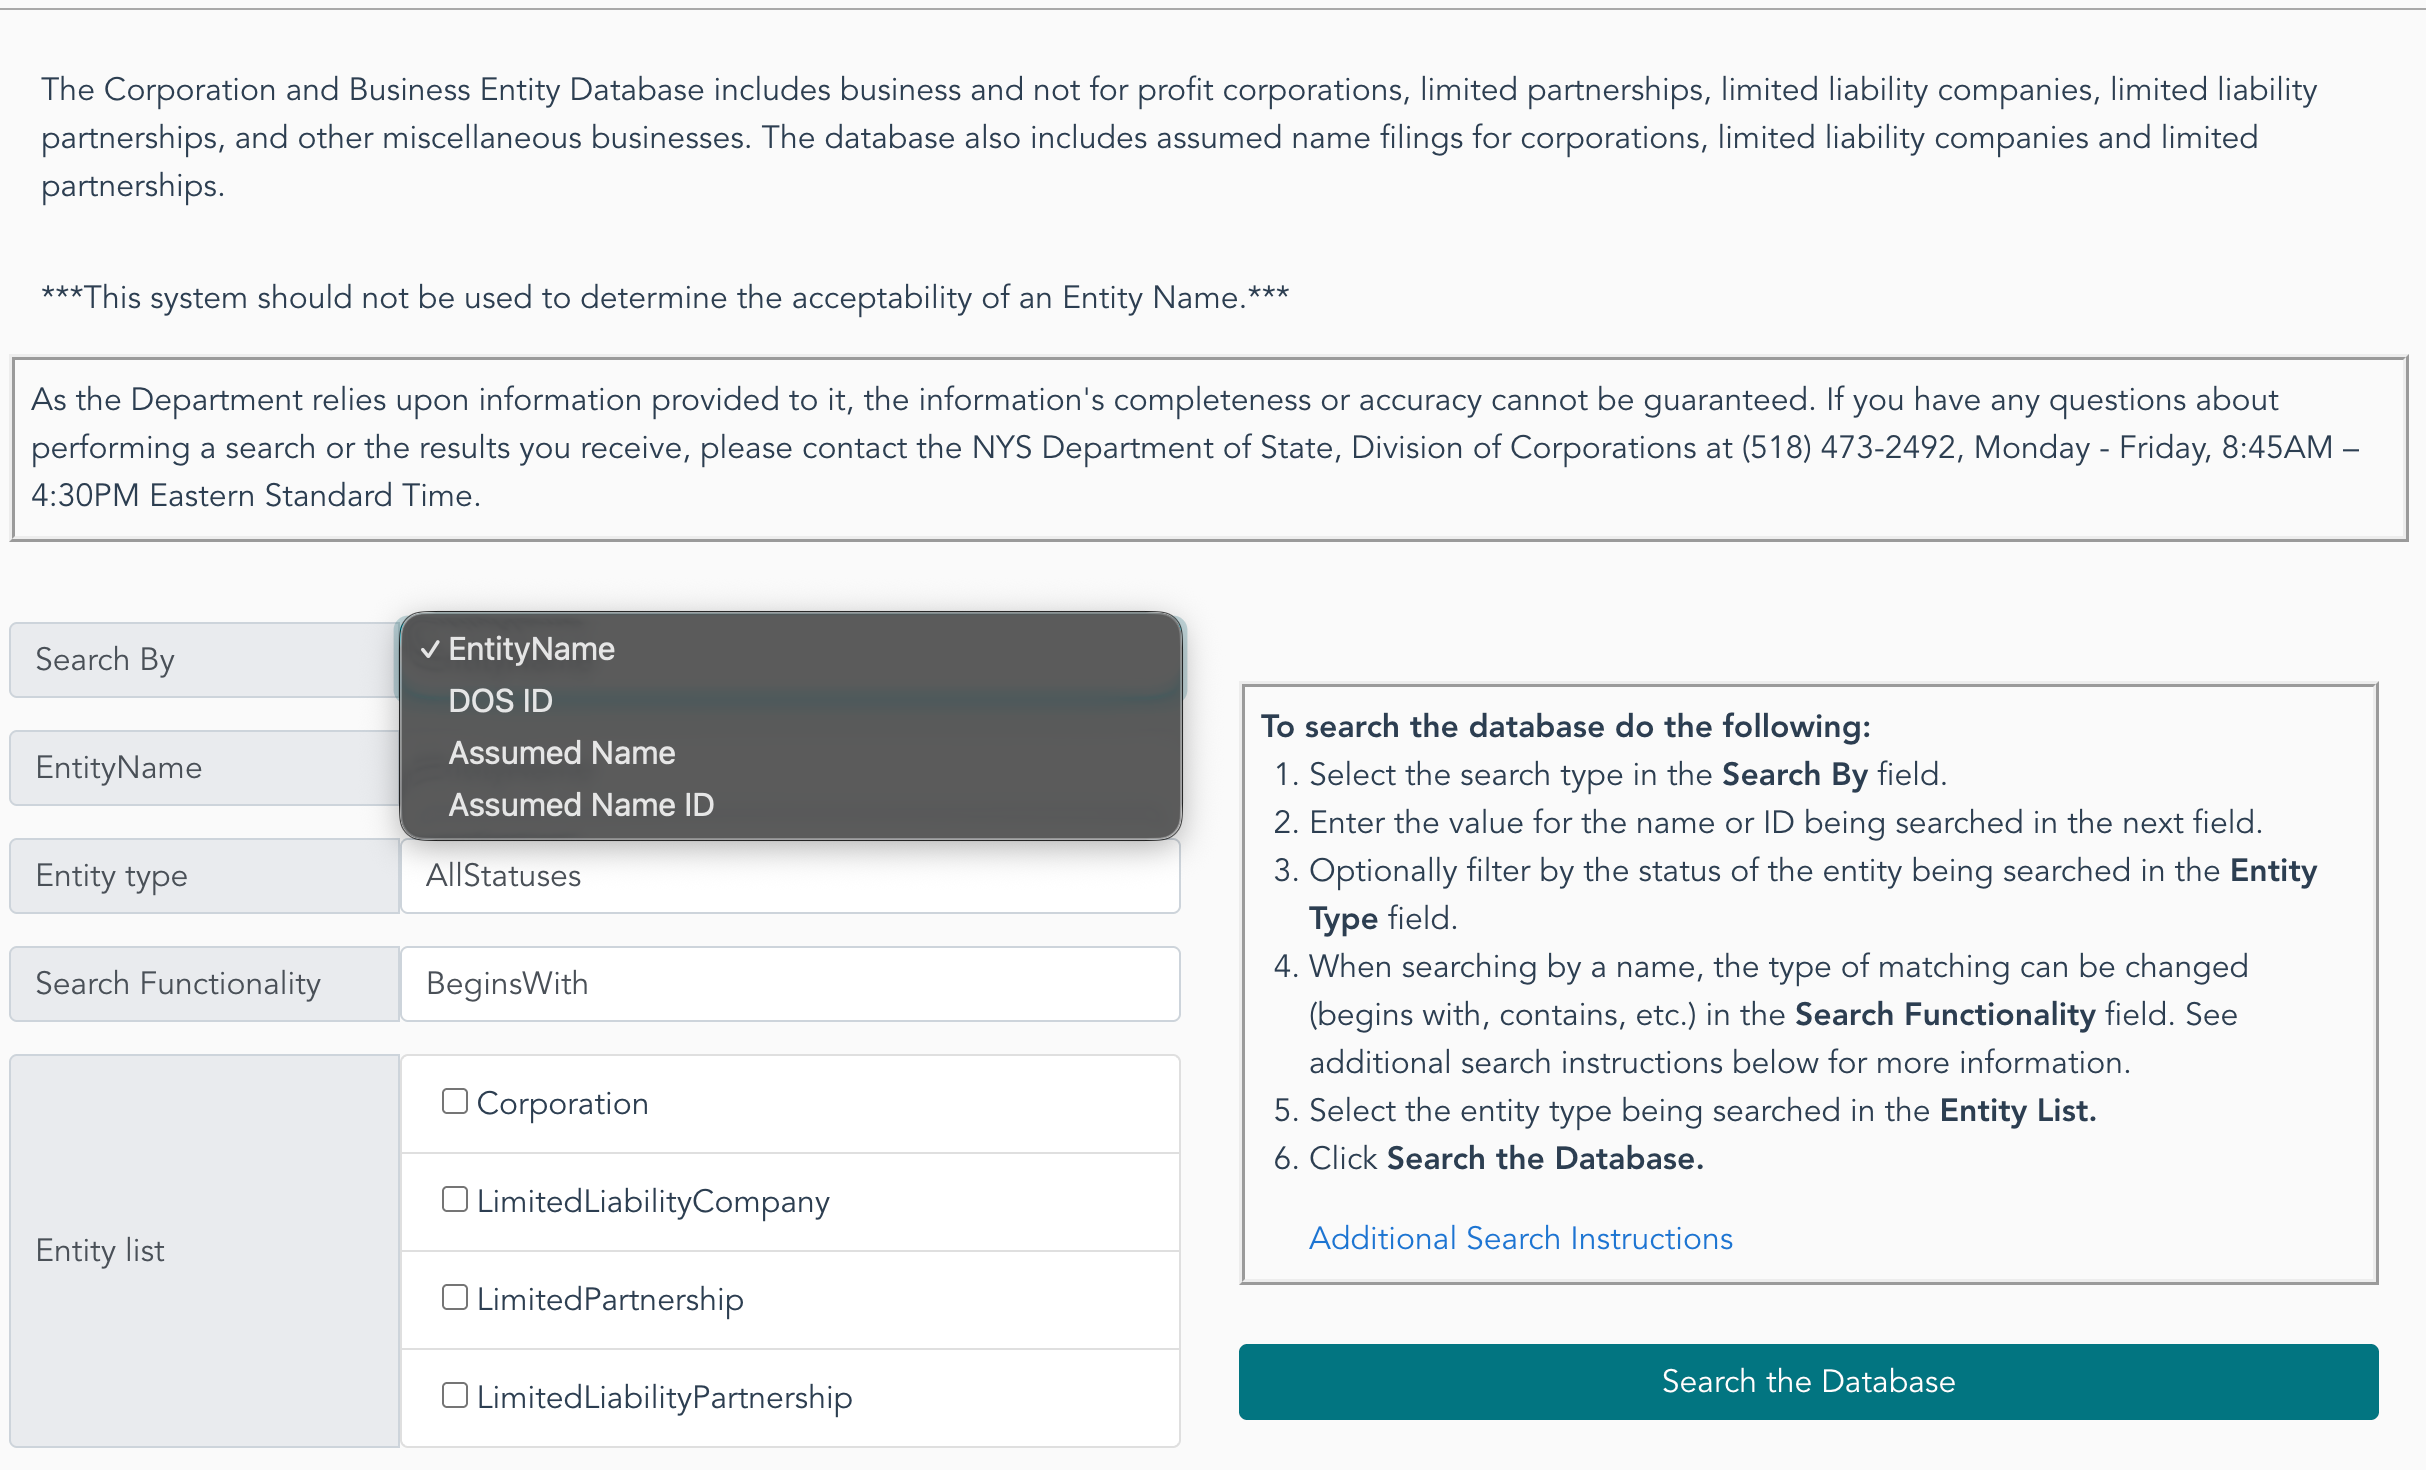The image size is (2426, 1470).
Task: Click the Search the Database button
Action: [1808, 1382]
